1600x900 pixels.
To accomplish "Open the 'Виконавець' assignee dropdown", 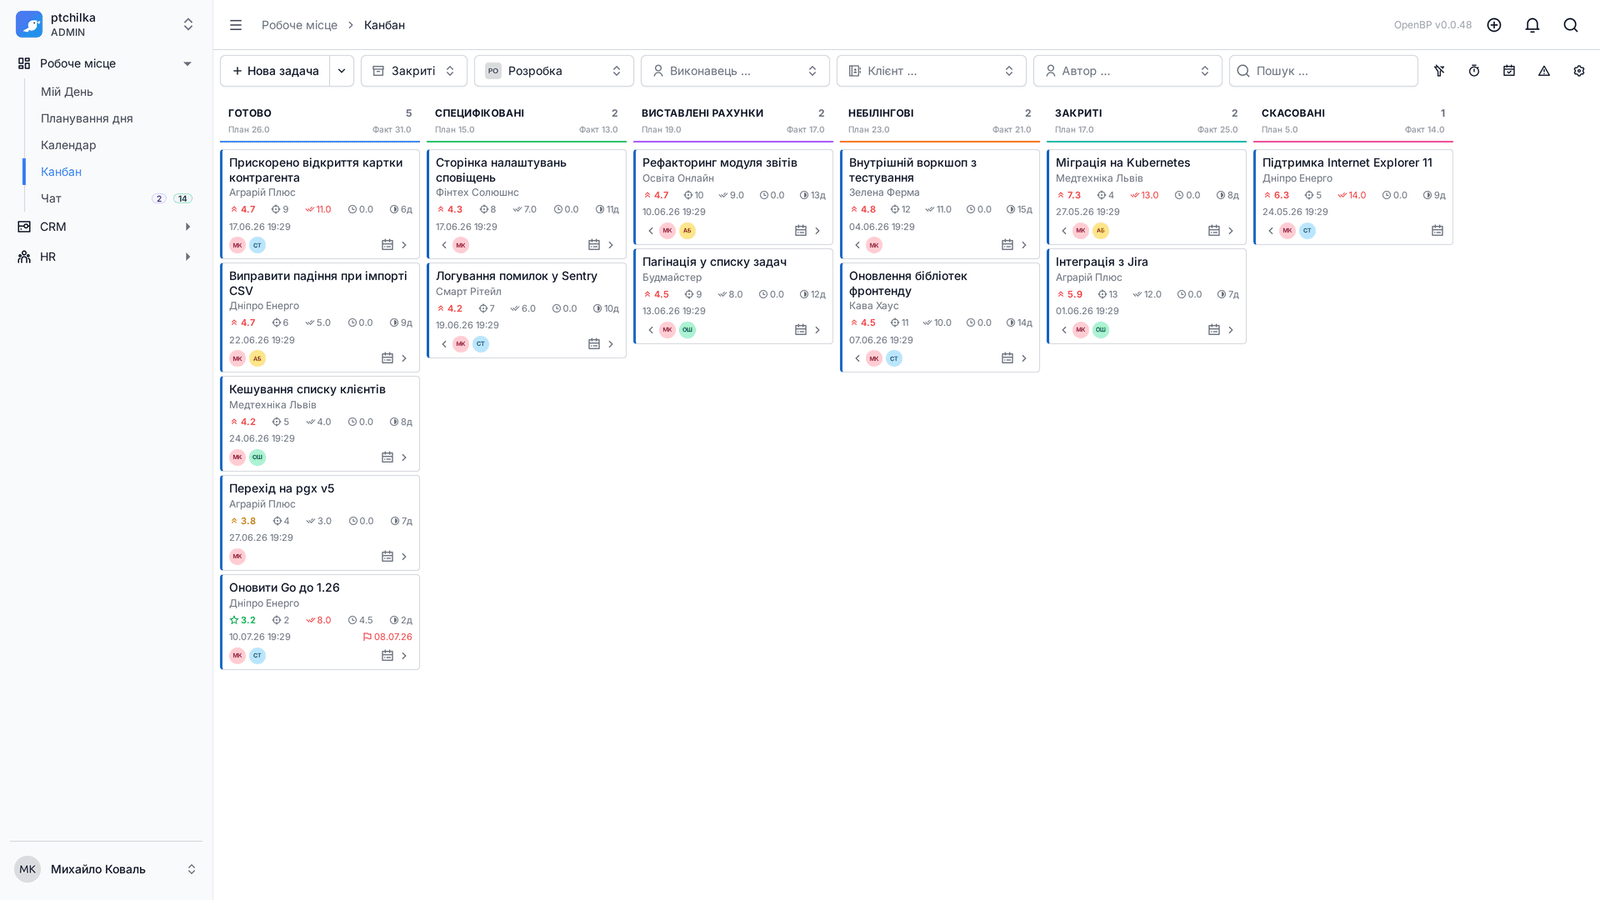I will coord(735,71).
